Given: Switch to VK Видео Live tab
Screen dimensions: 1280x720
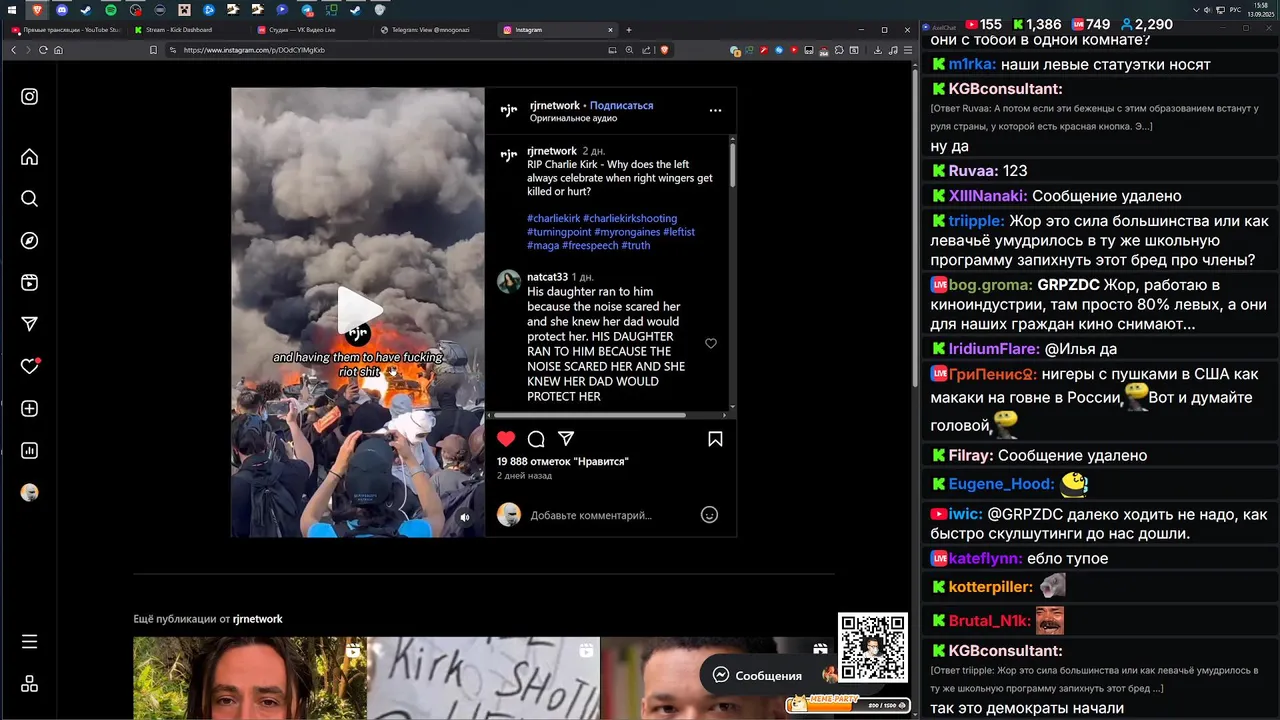Looking at the screenshot, I should click(310, 30).
